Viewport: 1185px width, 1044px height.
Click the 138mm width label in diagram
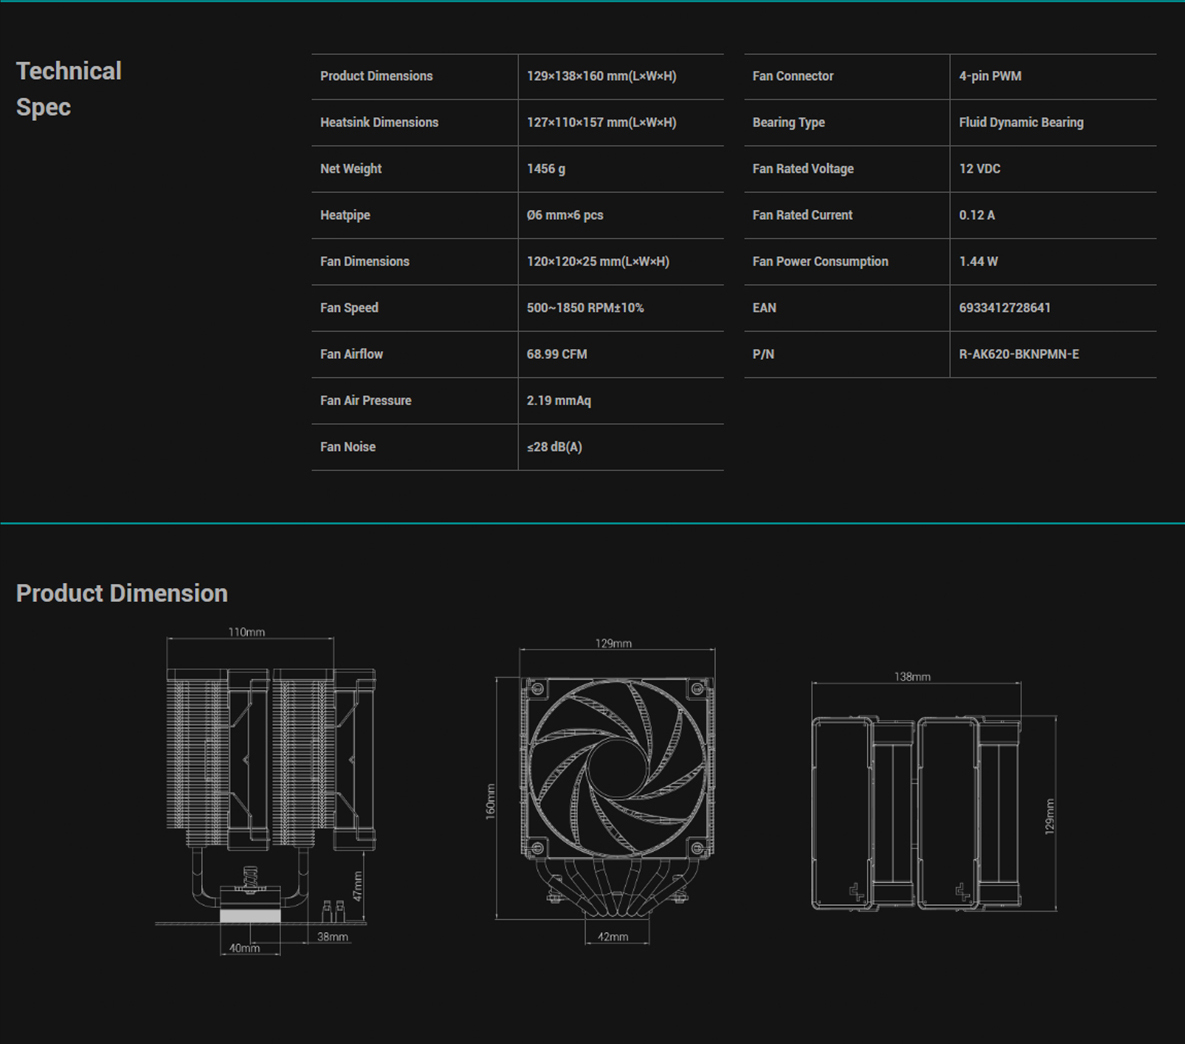(912, 677)
